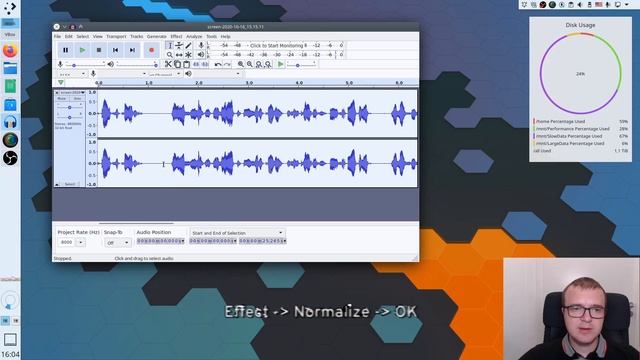Open the recording device dropdown
The image size is (640, 360).
tap(122, 74)
